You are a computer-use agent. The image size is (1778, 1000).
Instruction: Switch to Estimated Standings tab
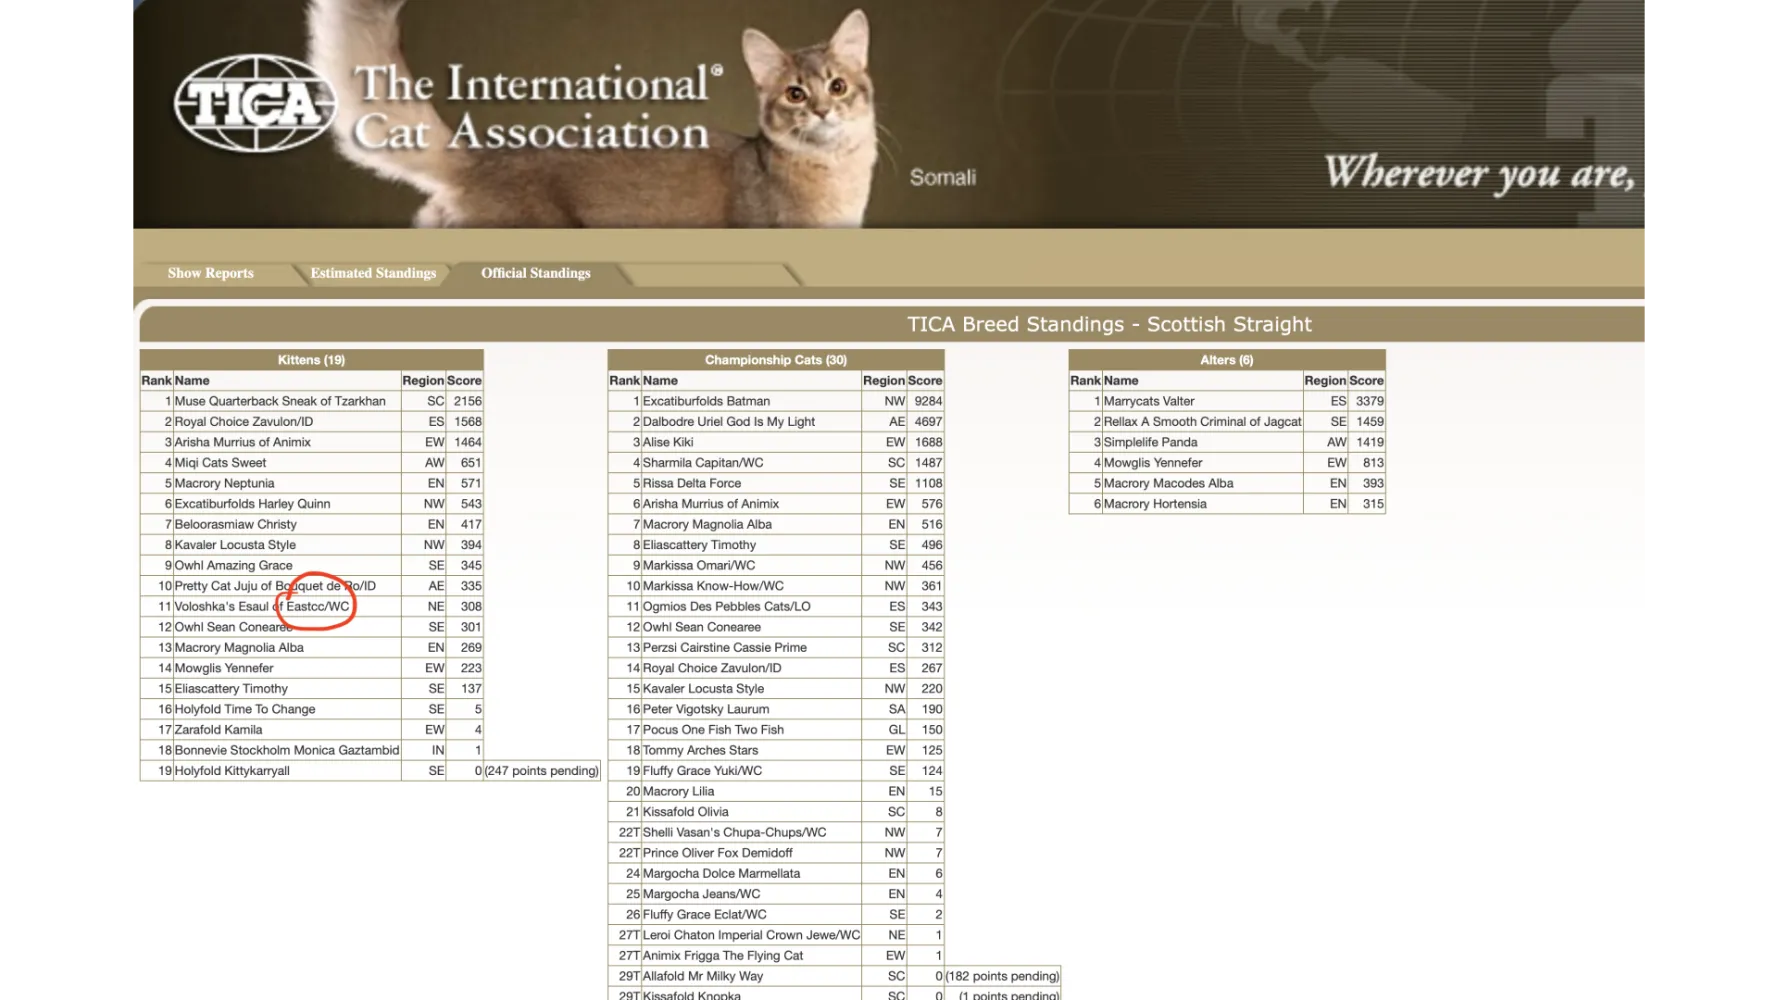[x=373, y=273]
